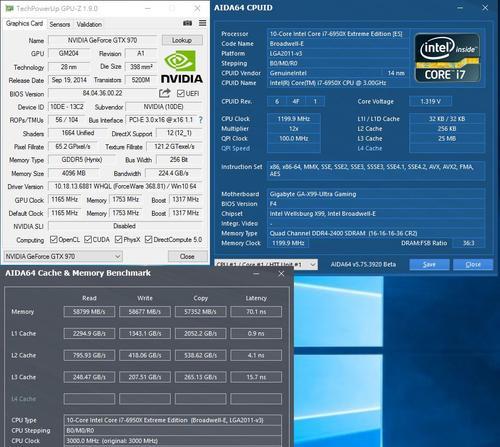The image size is (500, 447).
Task: Click the NVIDIA SLI Disabled field
Action: click(x=125, y=226)
